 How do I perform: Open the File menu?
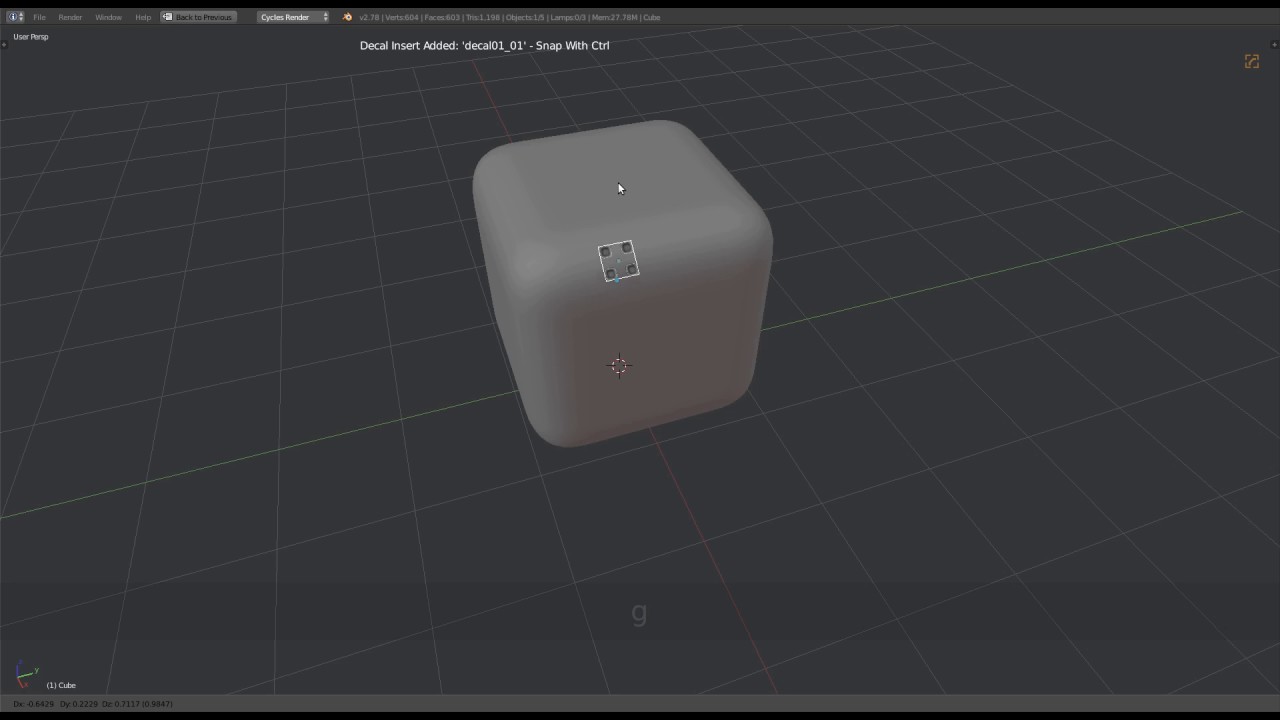pos(39,17)
